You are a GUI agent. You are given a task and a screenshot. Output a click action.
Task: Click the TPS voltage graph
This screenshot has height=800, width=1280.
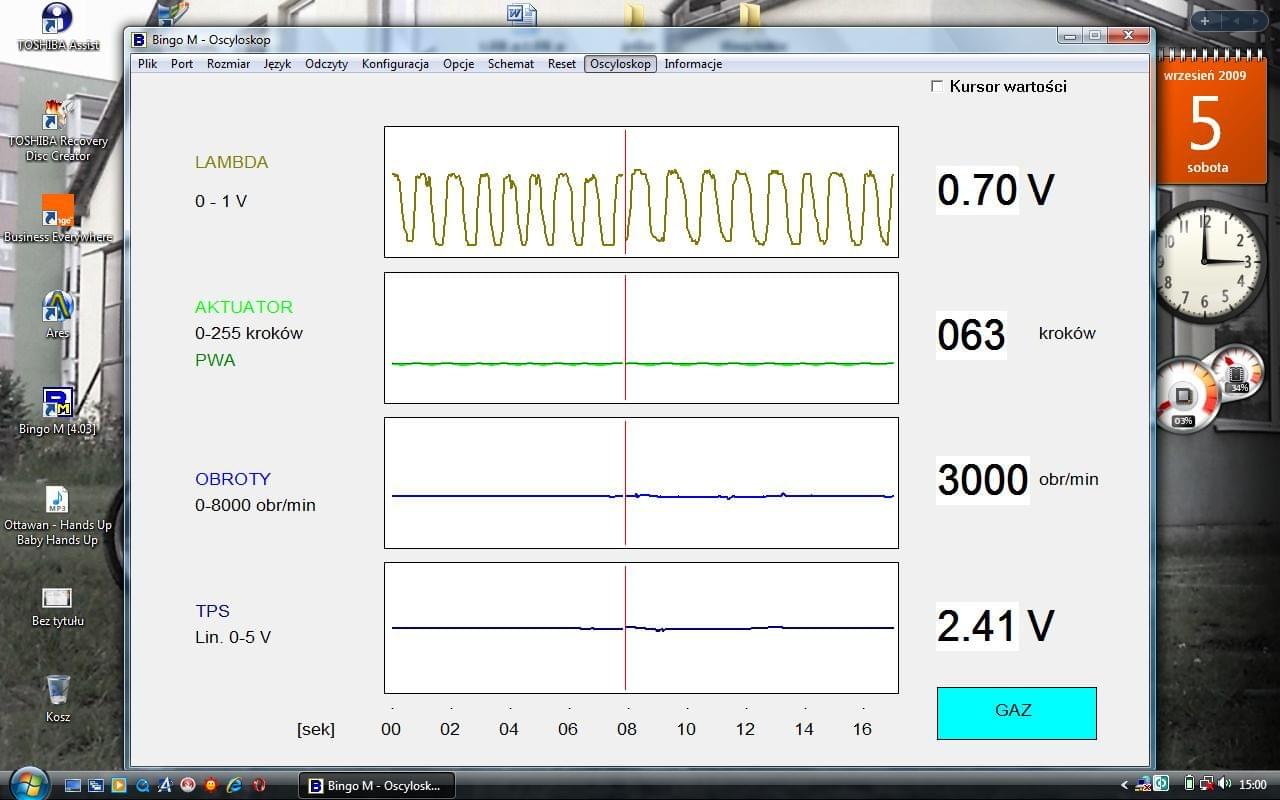click(641, 628)
